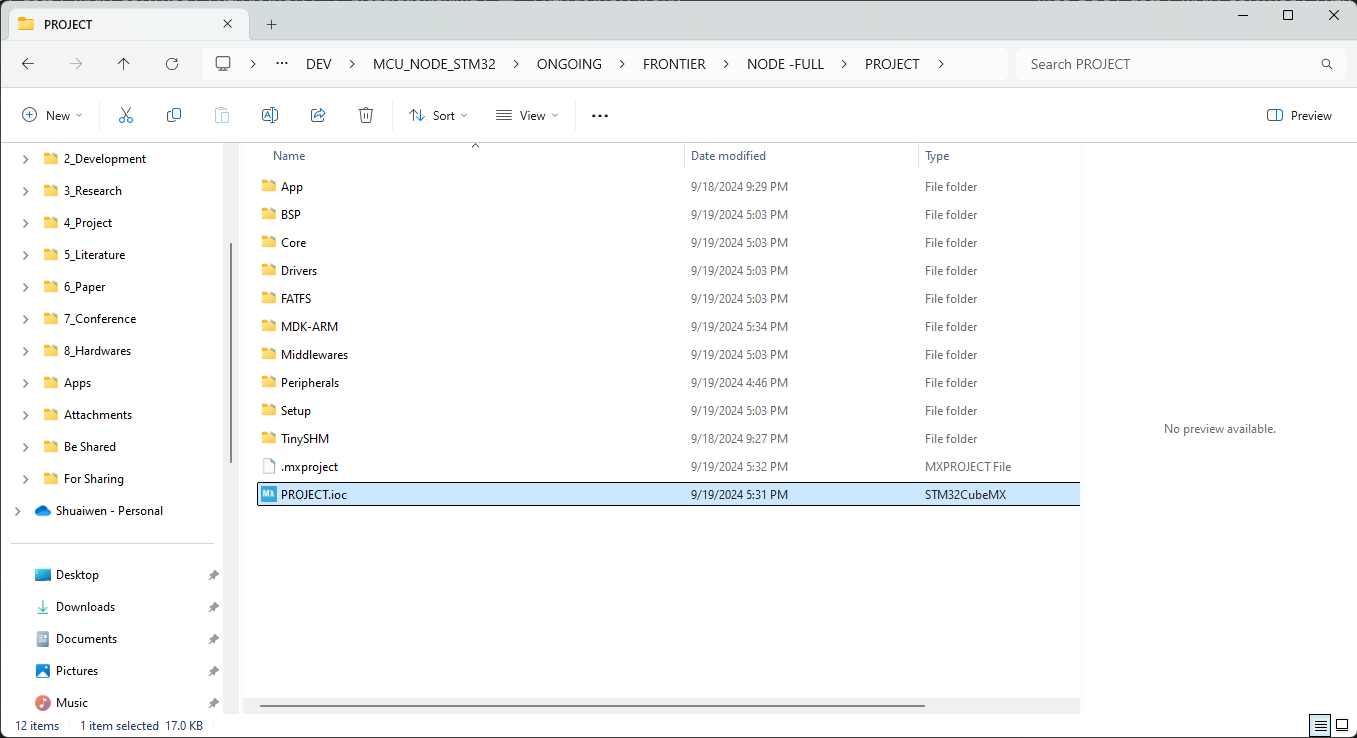Screen dimensions: 1357x738
Task: Expand the Be Shared tree node
Action: click(x=26, y=447)
